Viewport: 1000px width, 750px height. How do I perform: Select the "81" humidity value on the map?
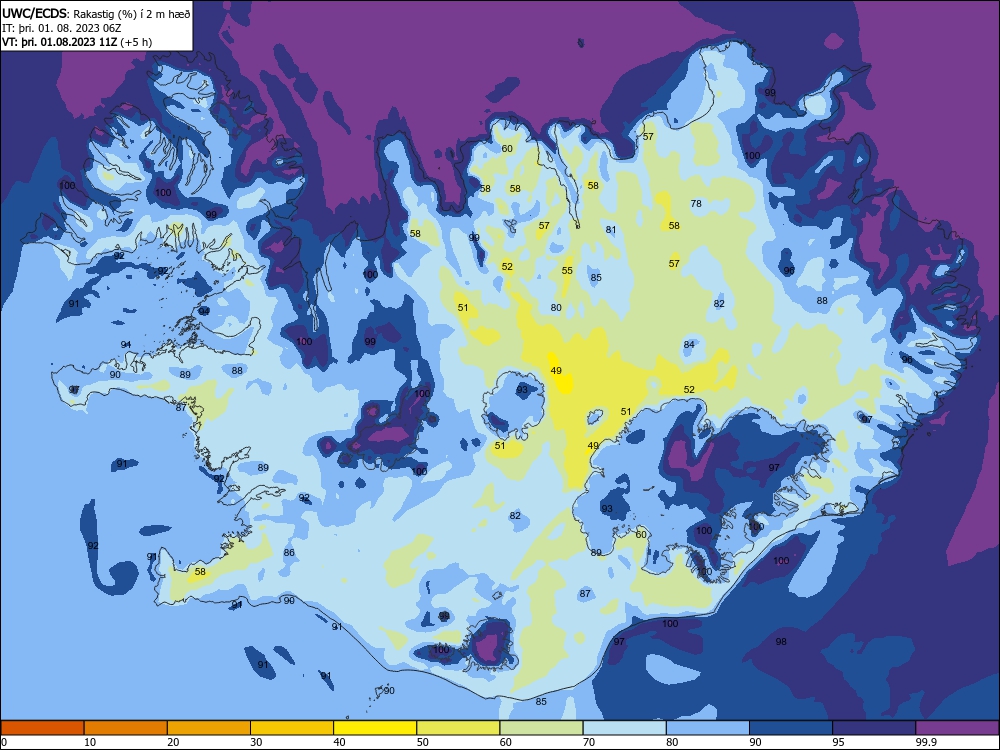611,230
